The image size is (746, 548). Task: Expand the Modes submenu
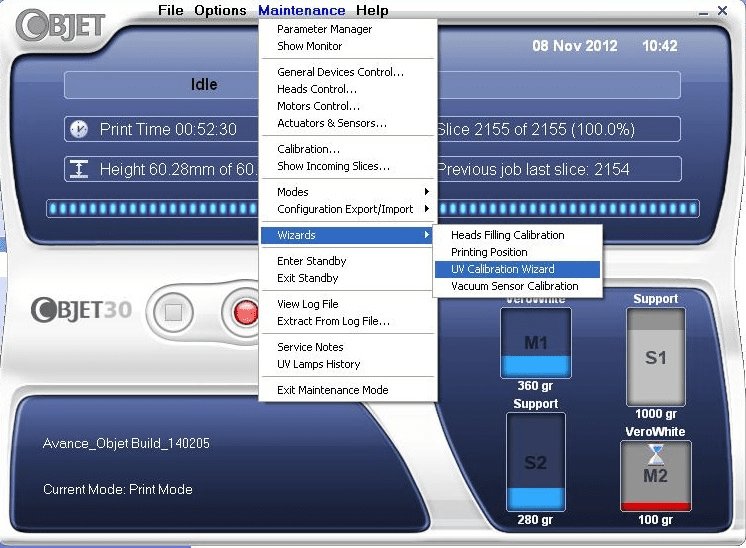tap(348, 192)
